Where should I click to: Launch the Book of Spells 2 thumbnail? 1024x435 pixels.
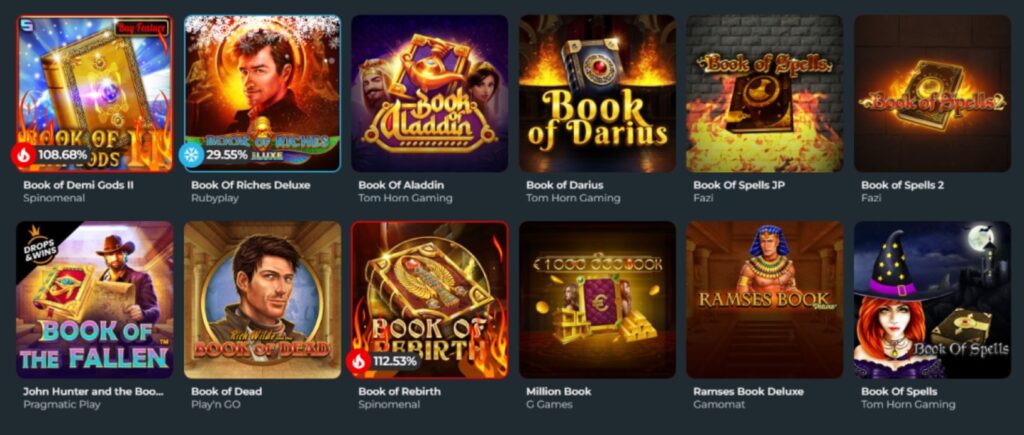point(933,93)
